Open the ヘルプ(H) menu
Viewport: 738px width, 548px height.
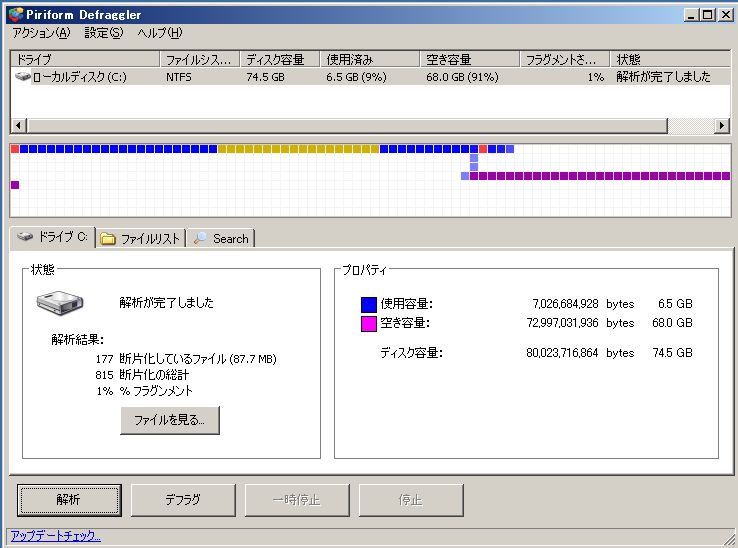click(x=160, y=32)
